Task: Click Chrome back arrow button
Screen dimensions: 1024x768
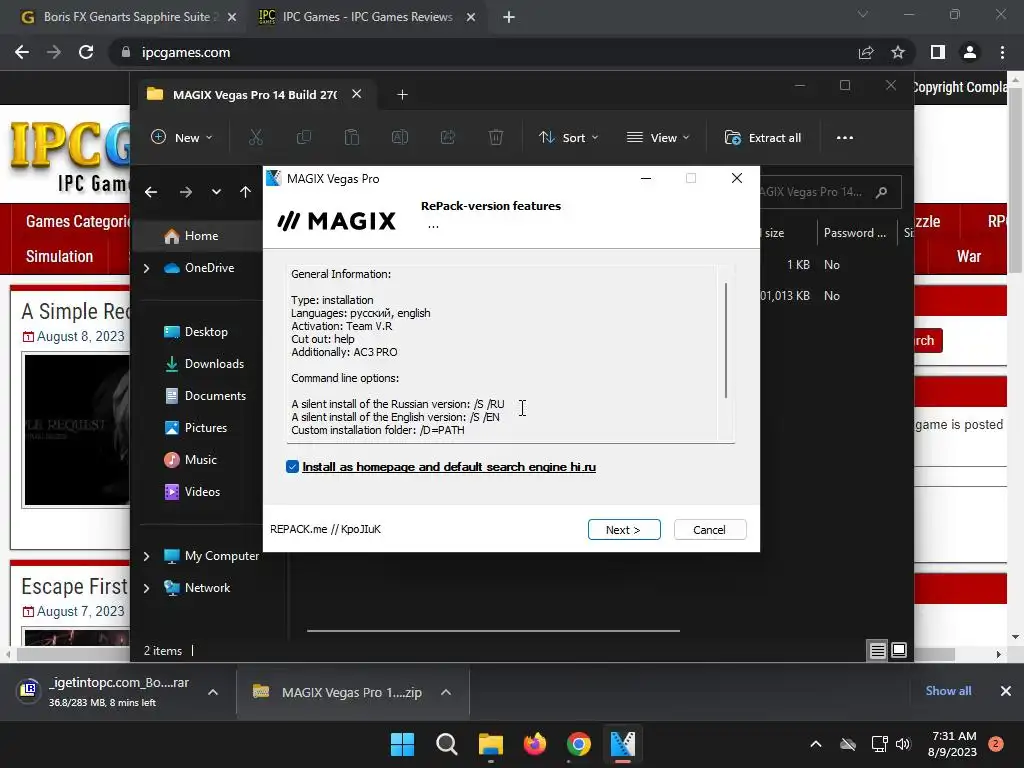Action: pyautogui.click(x=22, y=52)
